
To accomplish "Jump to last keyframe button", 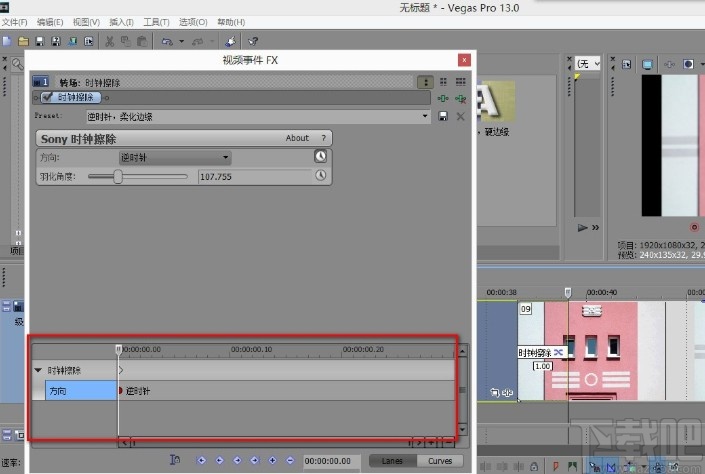I will coord(254,460).
